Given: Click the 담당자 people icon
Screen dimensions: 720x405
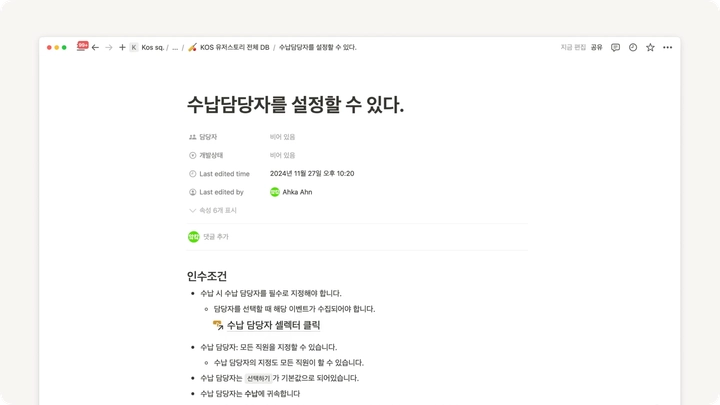Looking at the screenshot, I should (x=192, y=137).
